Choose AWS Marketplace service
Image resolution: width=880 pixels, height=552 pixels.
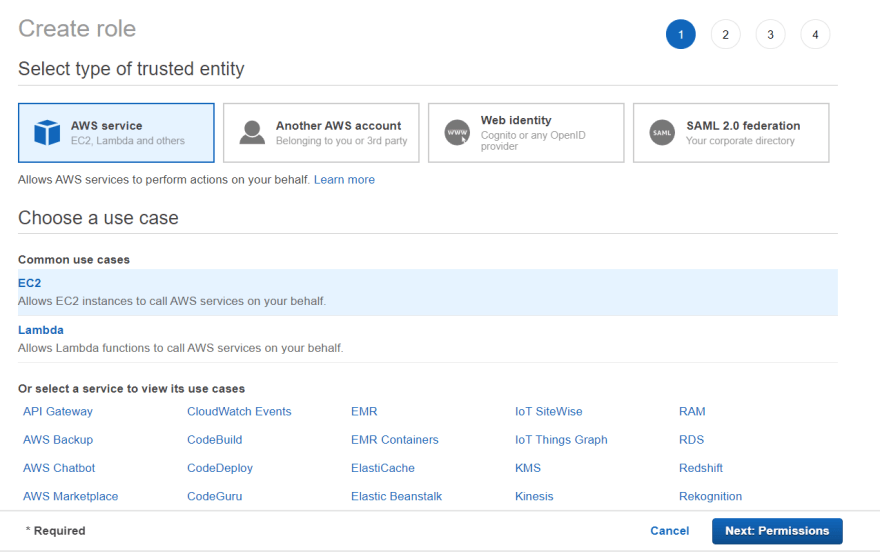point(71,496)
